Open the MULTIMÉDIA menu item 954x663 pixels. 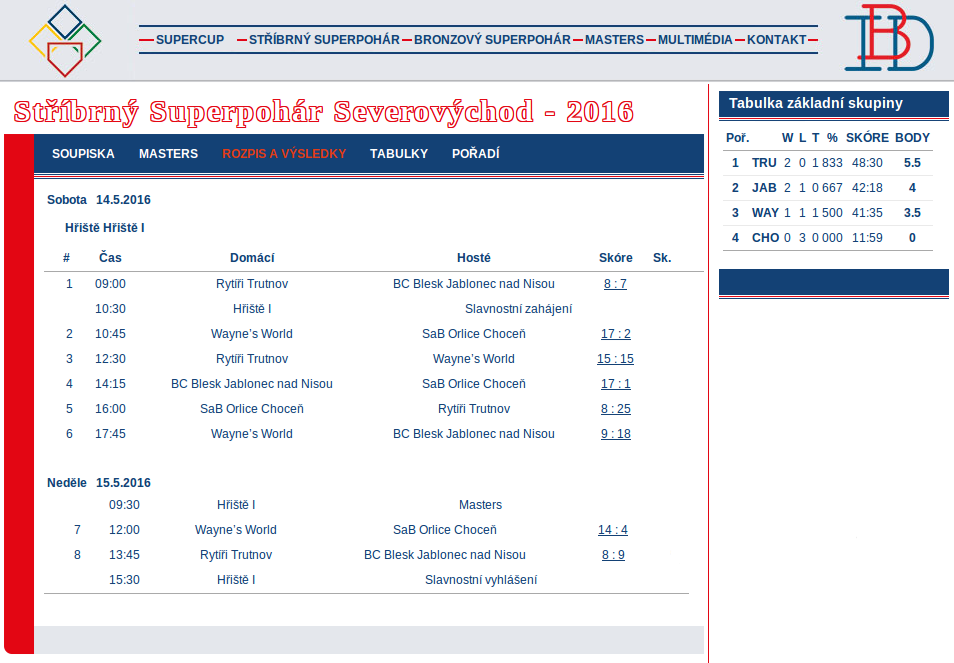tap(695, 40)
